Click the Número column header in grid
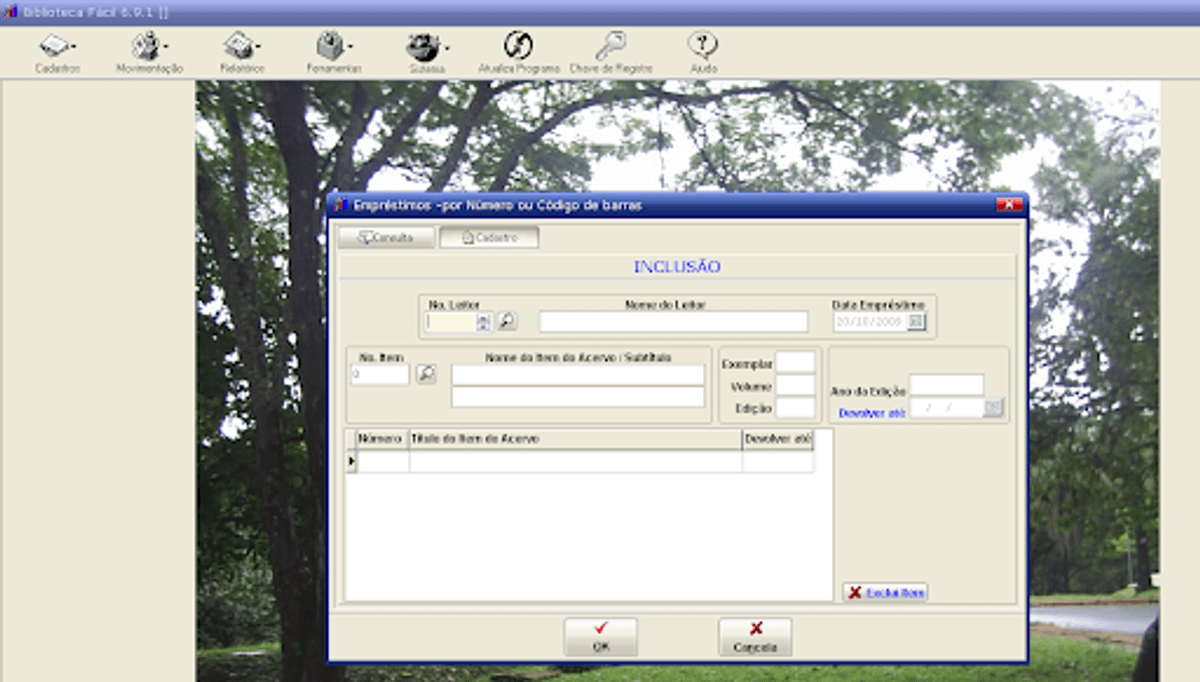The image size is (1200, 682). click(x=383, y=439)
